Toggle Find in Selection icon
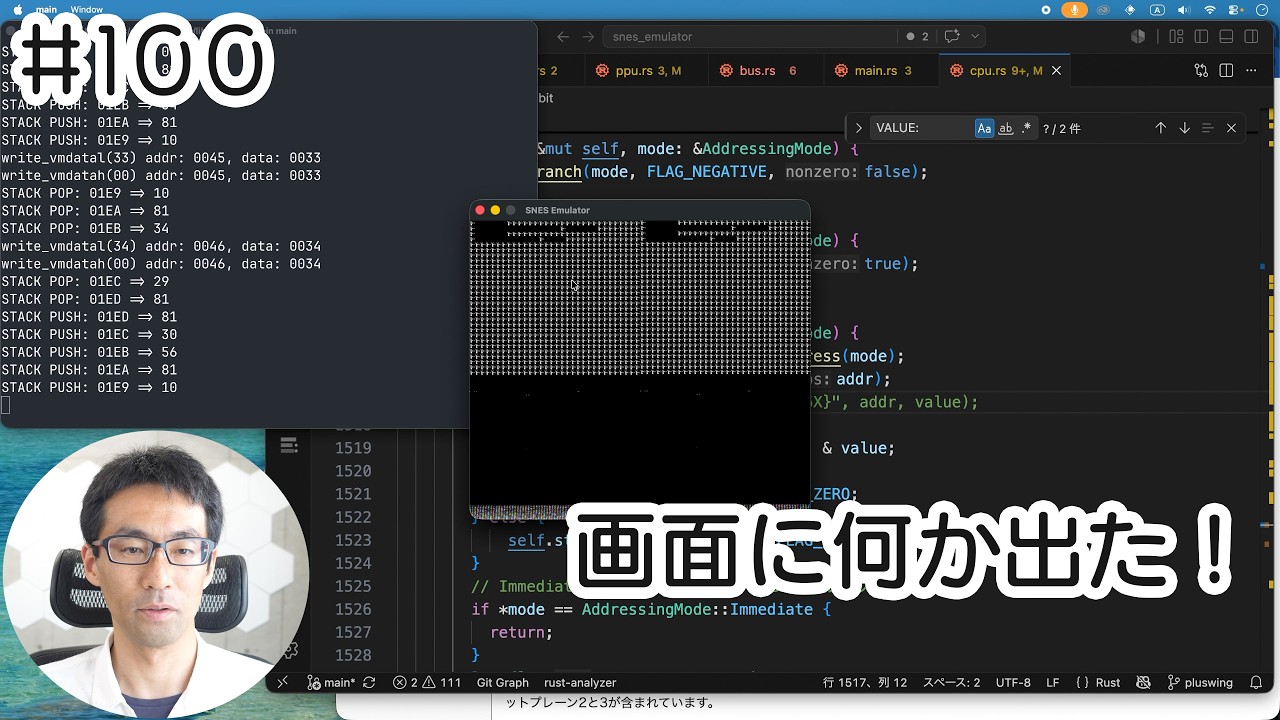 coord(1207,128)
